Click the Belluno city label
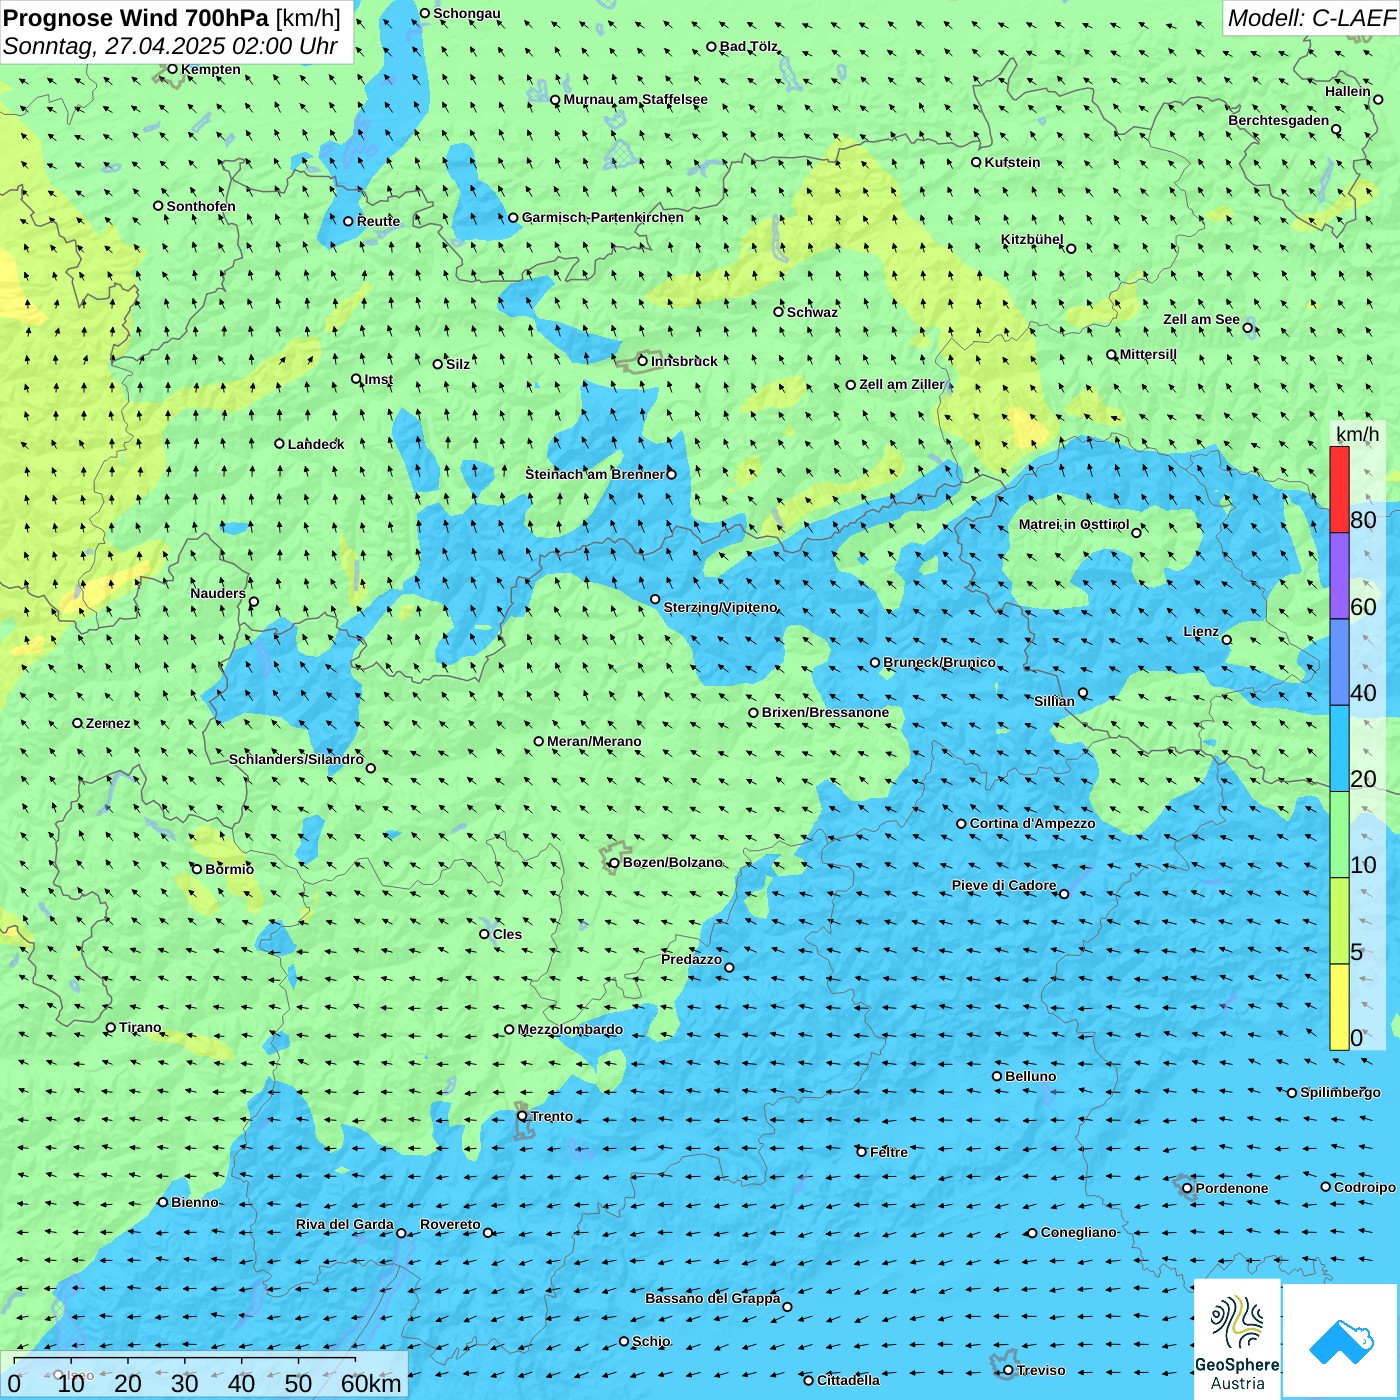 pyautogui.click(x=1030, y=1076)
